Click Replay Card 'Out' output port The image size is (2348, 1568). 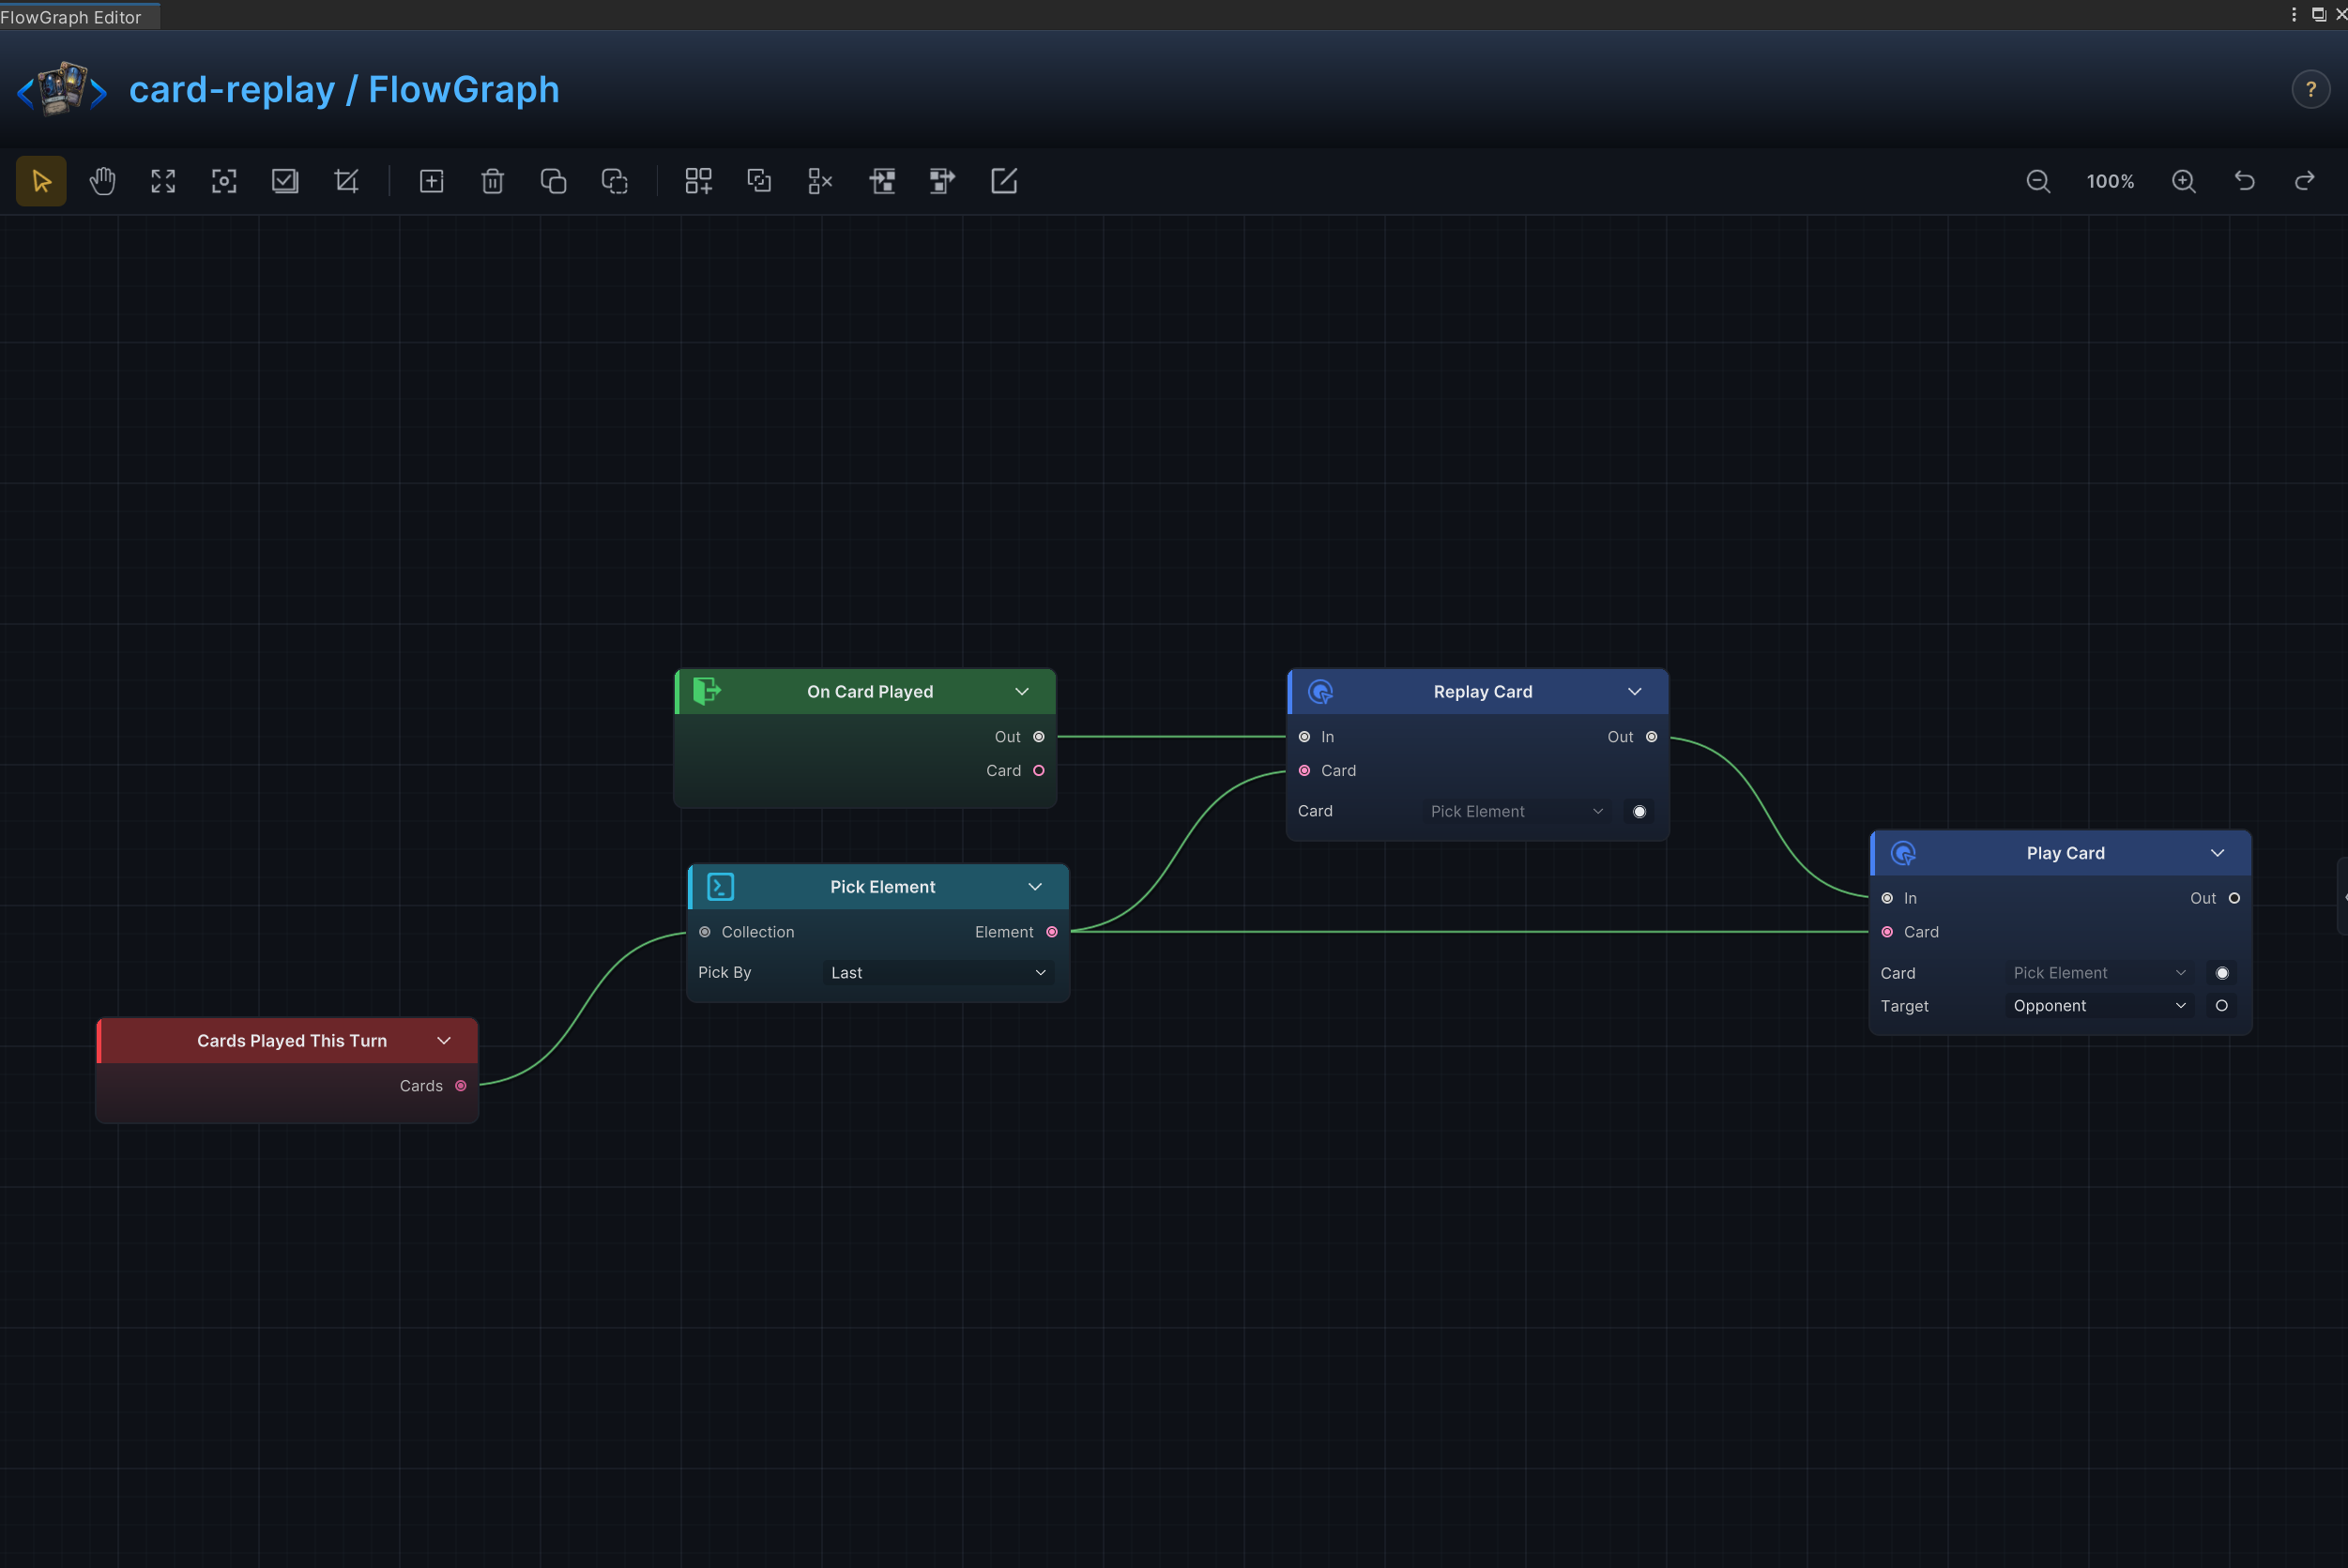[1652, 737]
